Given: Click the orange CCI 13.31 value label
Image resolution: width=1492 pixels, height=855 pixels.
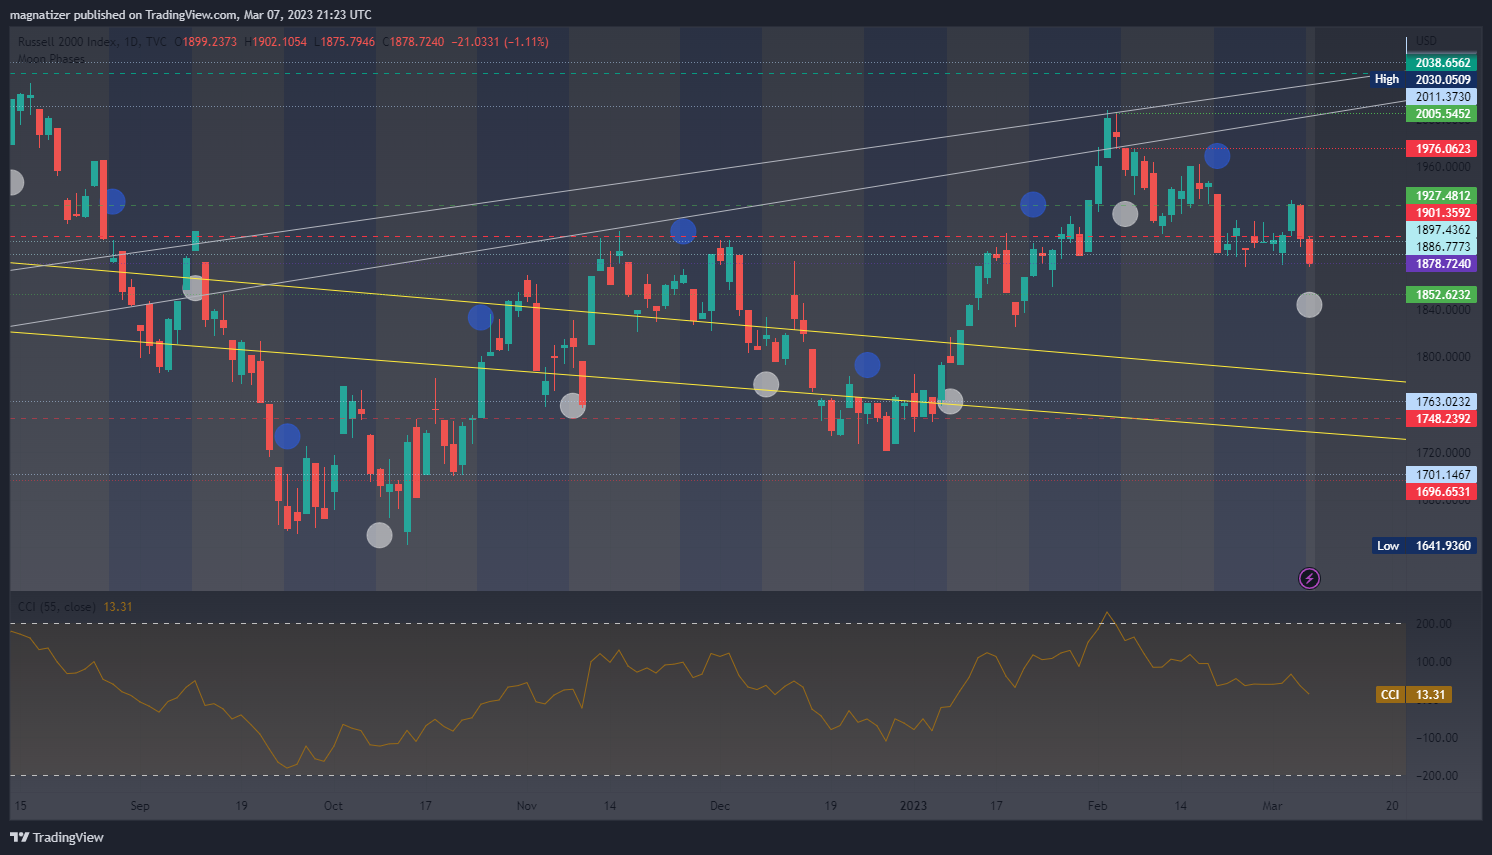Looking at the screenshot, I should [1414, 695].
